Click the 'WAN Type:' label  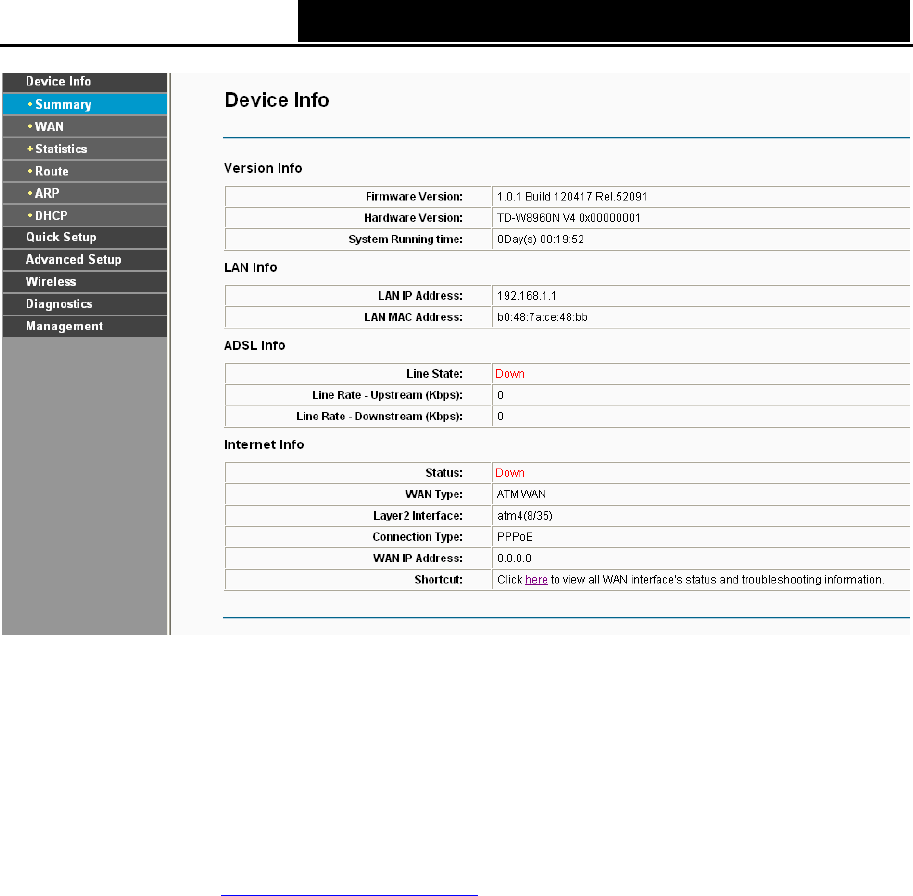[434, 494]
